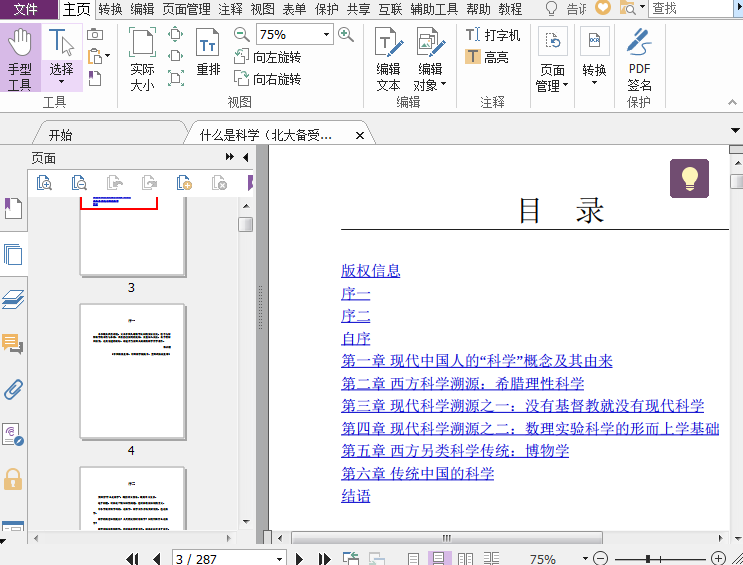This screenshot has width=743, height=565.
Task: Click the status bar zoom slider handle
Action: click(647, 559)
